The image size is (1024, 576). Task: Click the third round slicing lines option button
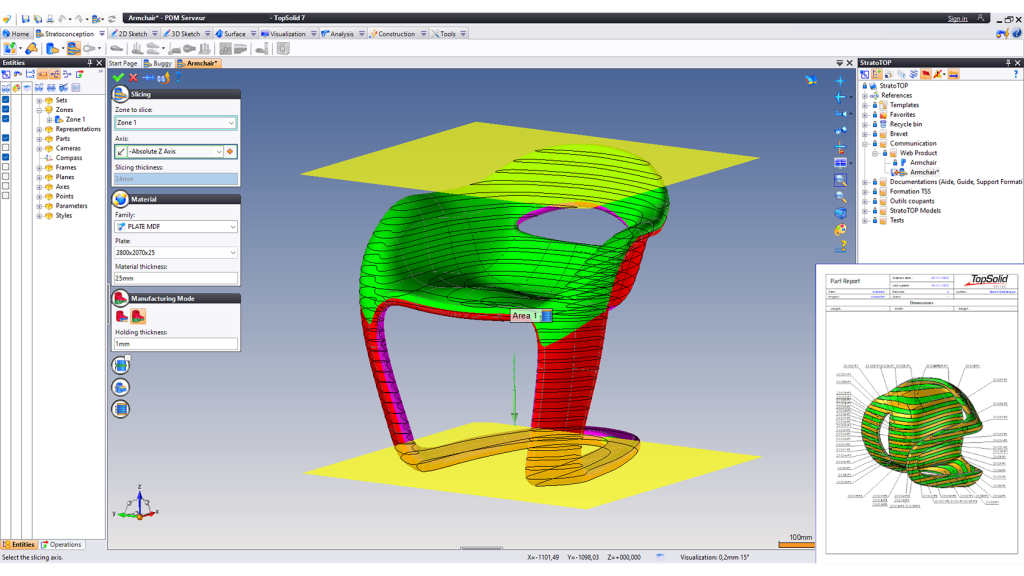[x=121, y=409]
